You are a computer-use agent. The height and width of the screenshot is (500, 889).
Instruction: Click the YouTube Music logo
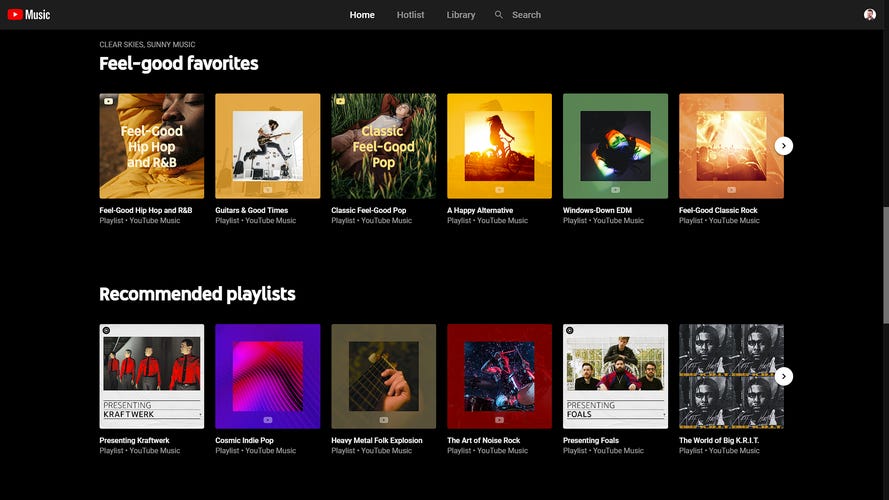[x=29, y=15]
